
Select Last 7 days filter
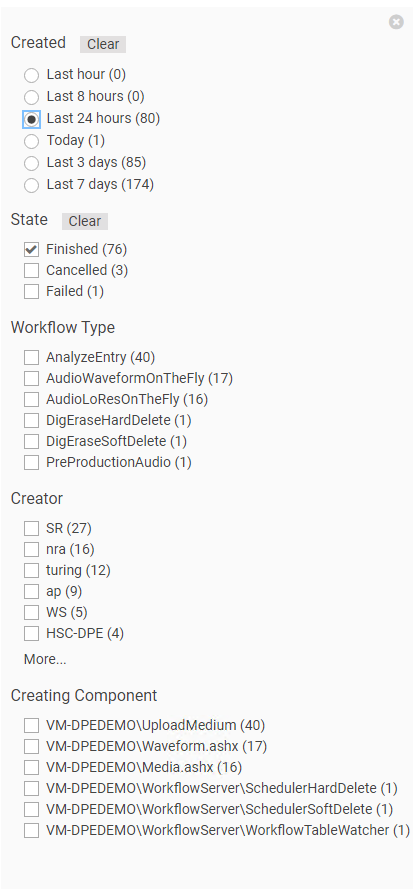tap(32, 185)
